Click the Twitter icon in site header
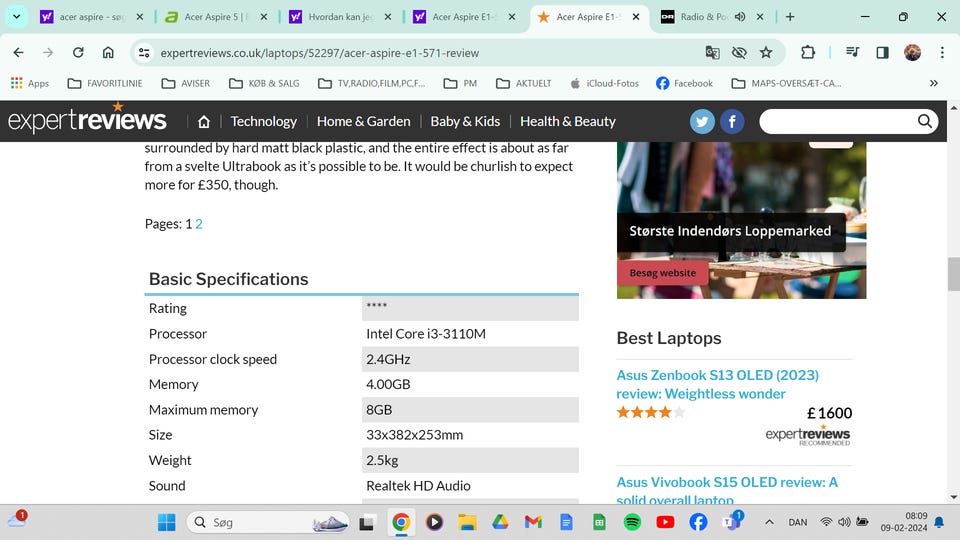Viewport: 960px width, 540px height. click(702, 121)
